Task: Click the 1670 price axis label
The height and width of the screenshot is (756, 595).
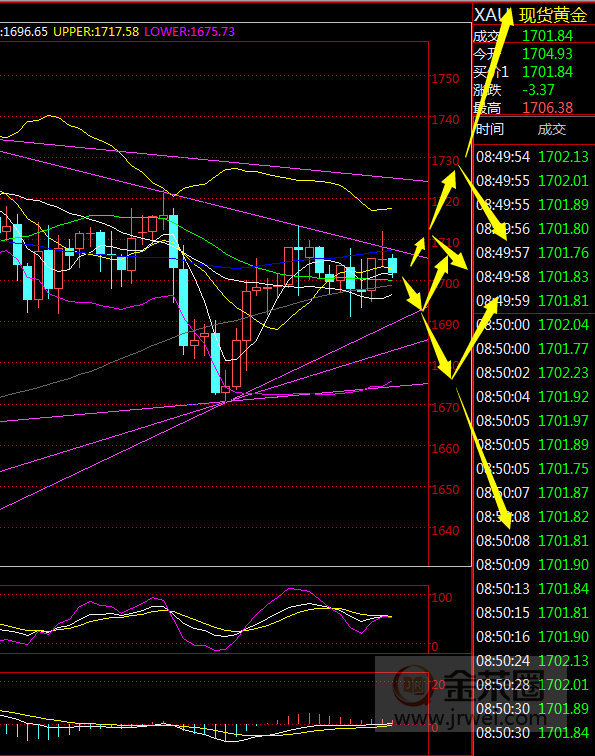Action: point(445,407)
